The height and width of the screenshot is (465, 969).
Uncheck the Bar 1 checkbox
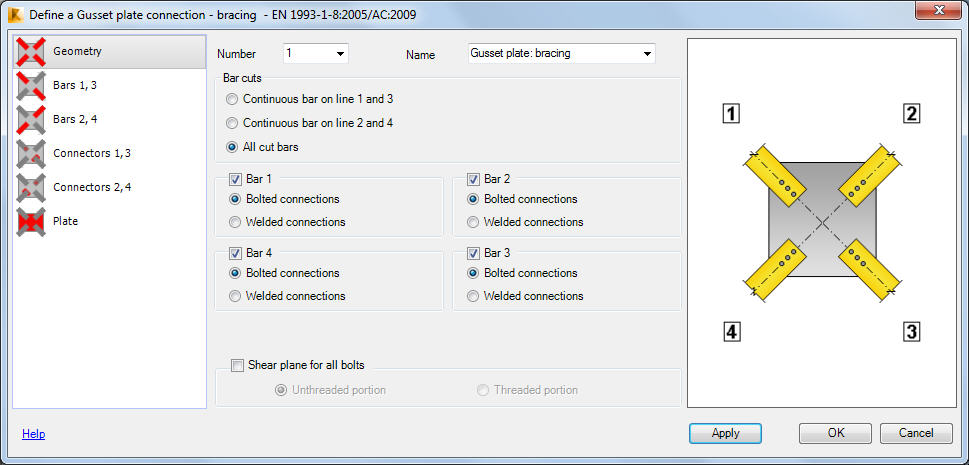pos(235,179)
